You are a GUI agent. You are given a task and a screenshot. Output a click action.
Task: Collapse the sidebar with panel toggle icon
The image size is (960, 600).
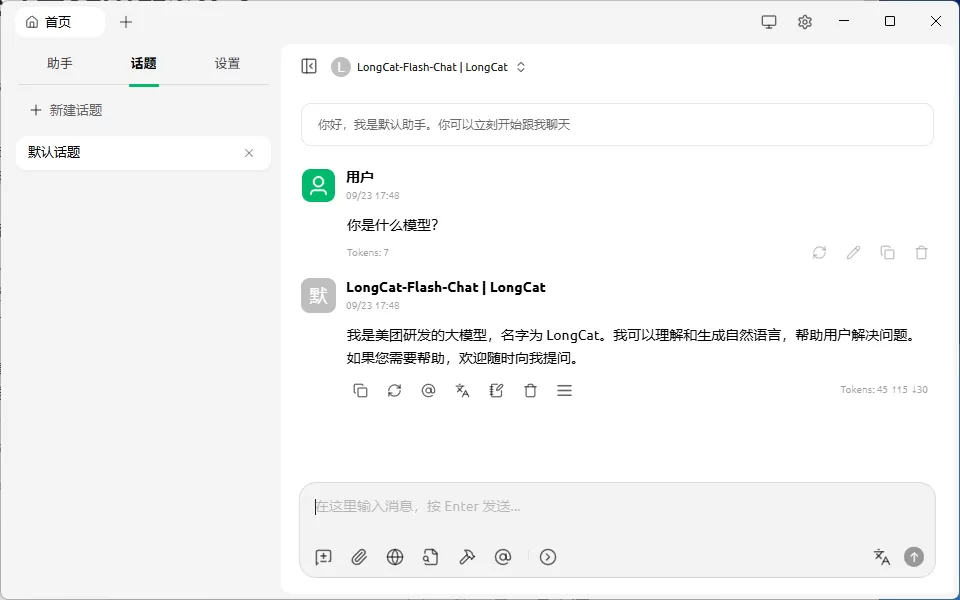point(309,66)
